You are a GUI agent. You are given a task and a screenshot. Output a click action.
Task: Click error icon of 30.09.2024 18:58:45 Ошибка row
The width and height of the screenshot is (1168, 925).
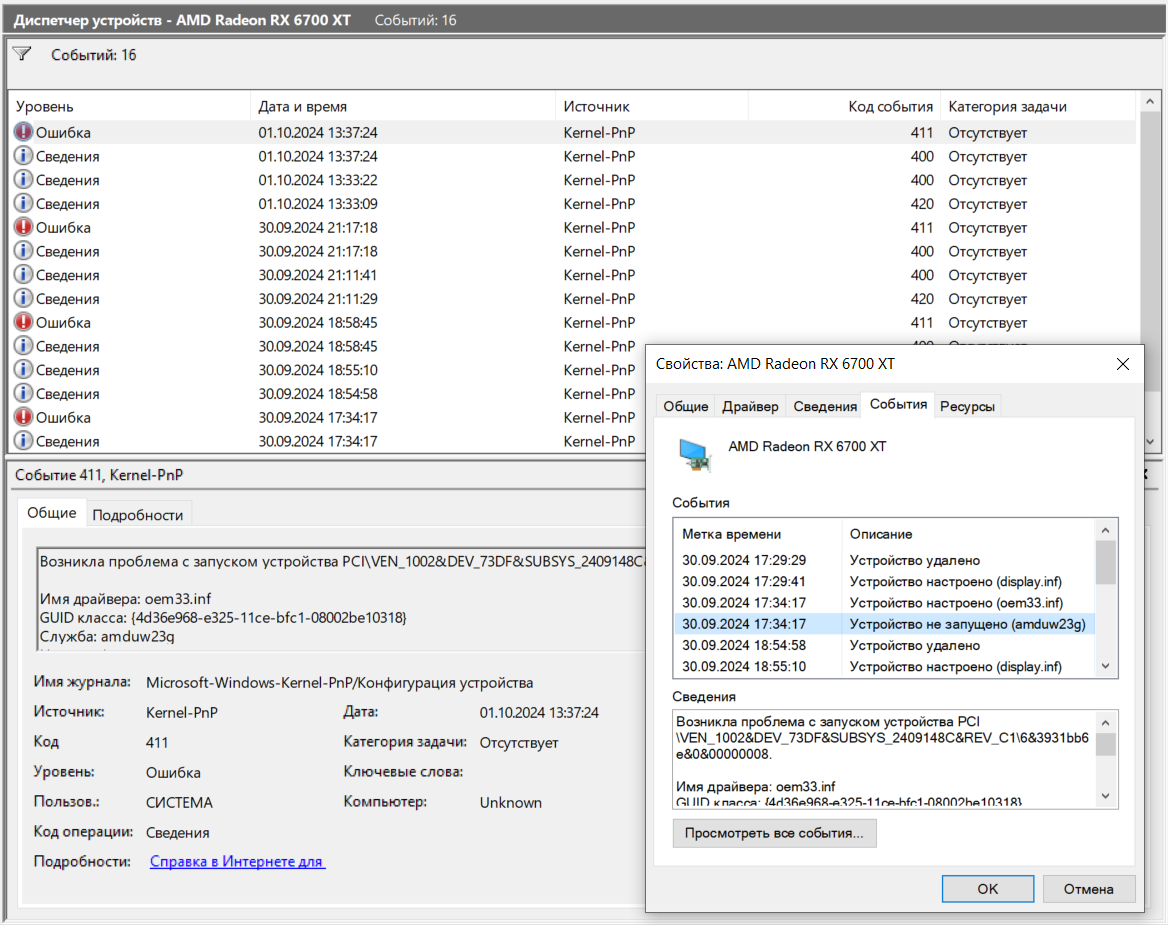coord(24,322)
